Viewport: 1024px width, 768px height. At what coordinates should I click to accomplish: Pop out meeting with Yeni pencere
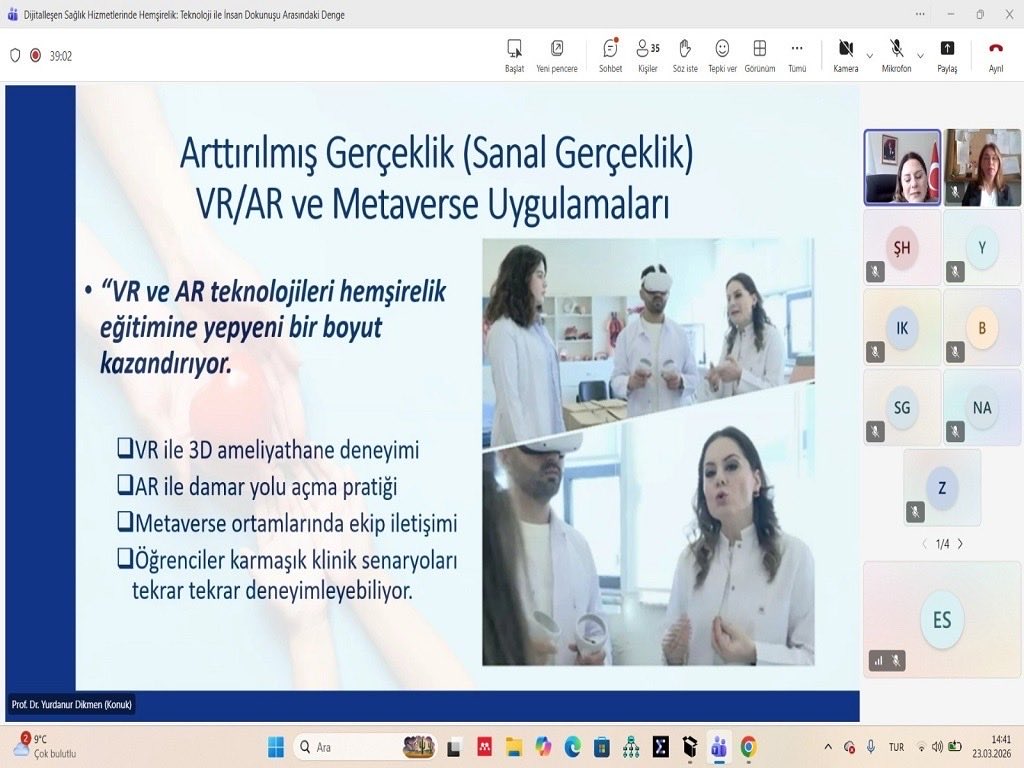[558, 55]
